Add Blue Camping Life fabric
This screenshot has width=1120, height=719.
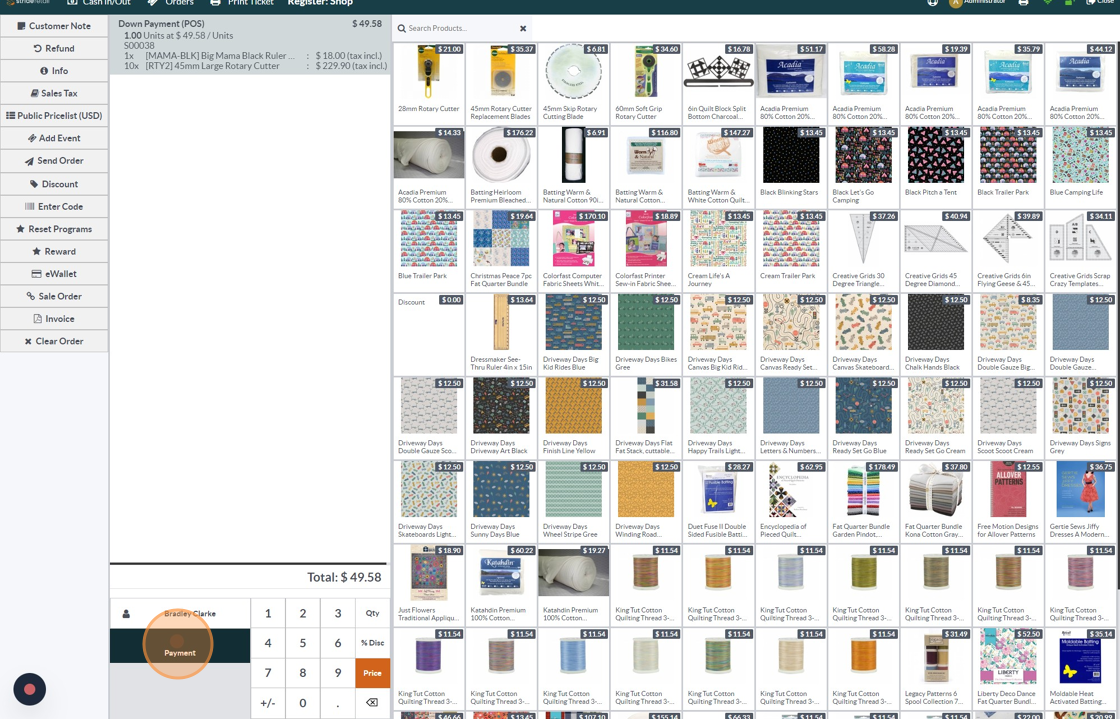pyautogui.click(x=1080, y=167)
